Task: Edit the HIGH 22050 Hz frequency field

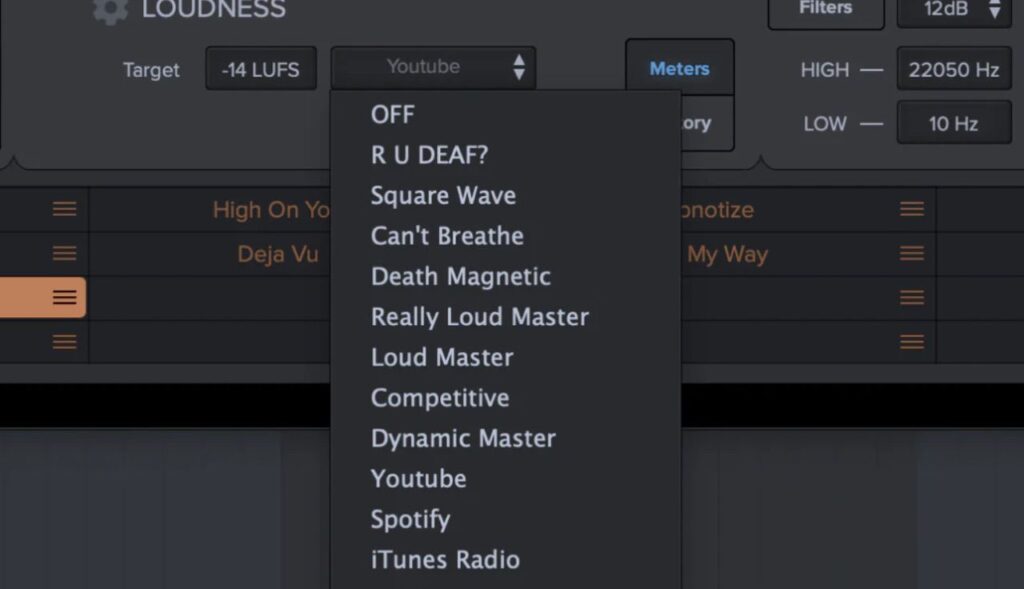Action: point(953,70)
